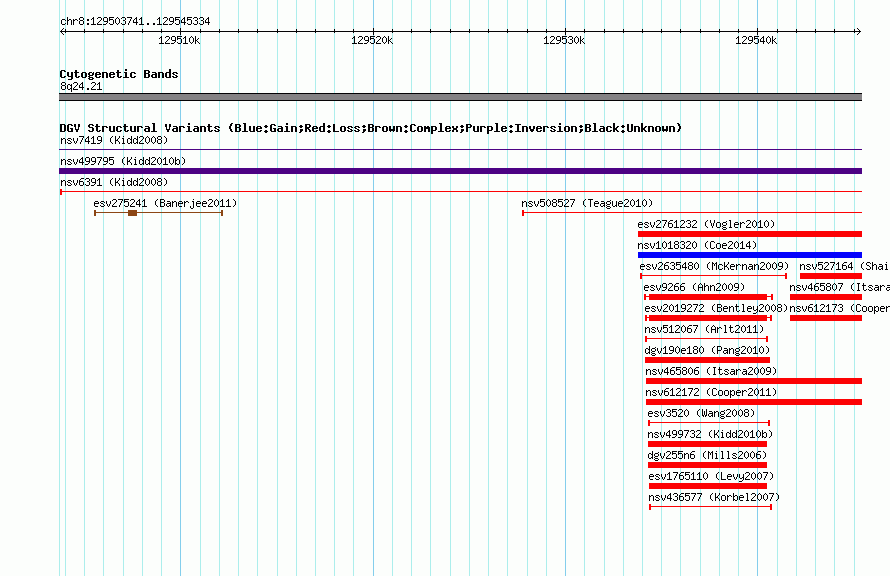Click the esv9266 (Ahn2009) label
Screen dimensions: 890x576
pos(694,287)
